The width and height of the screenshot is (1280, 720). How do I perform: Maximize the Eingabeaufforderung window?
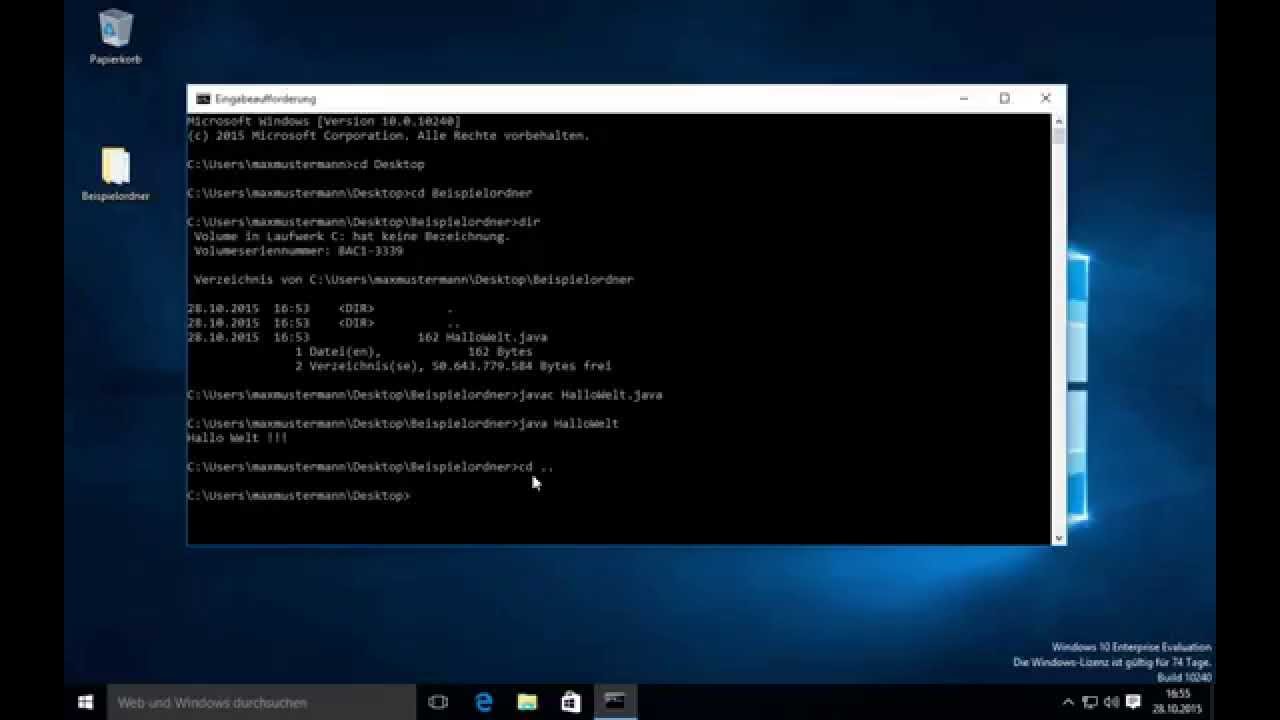[1005, 98]
